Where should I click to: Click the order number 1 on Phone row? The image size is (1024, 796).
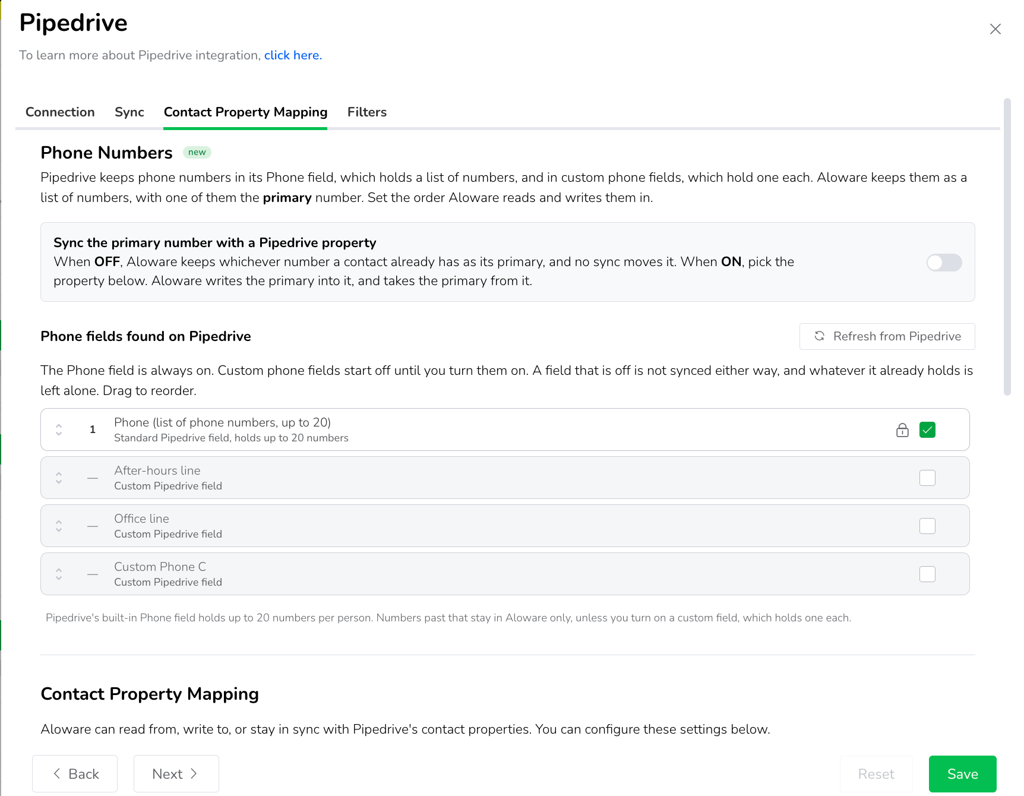coord(92,430)
